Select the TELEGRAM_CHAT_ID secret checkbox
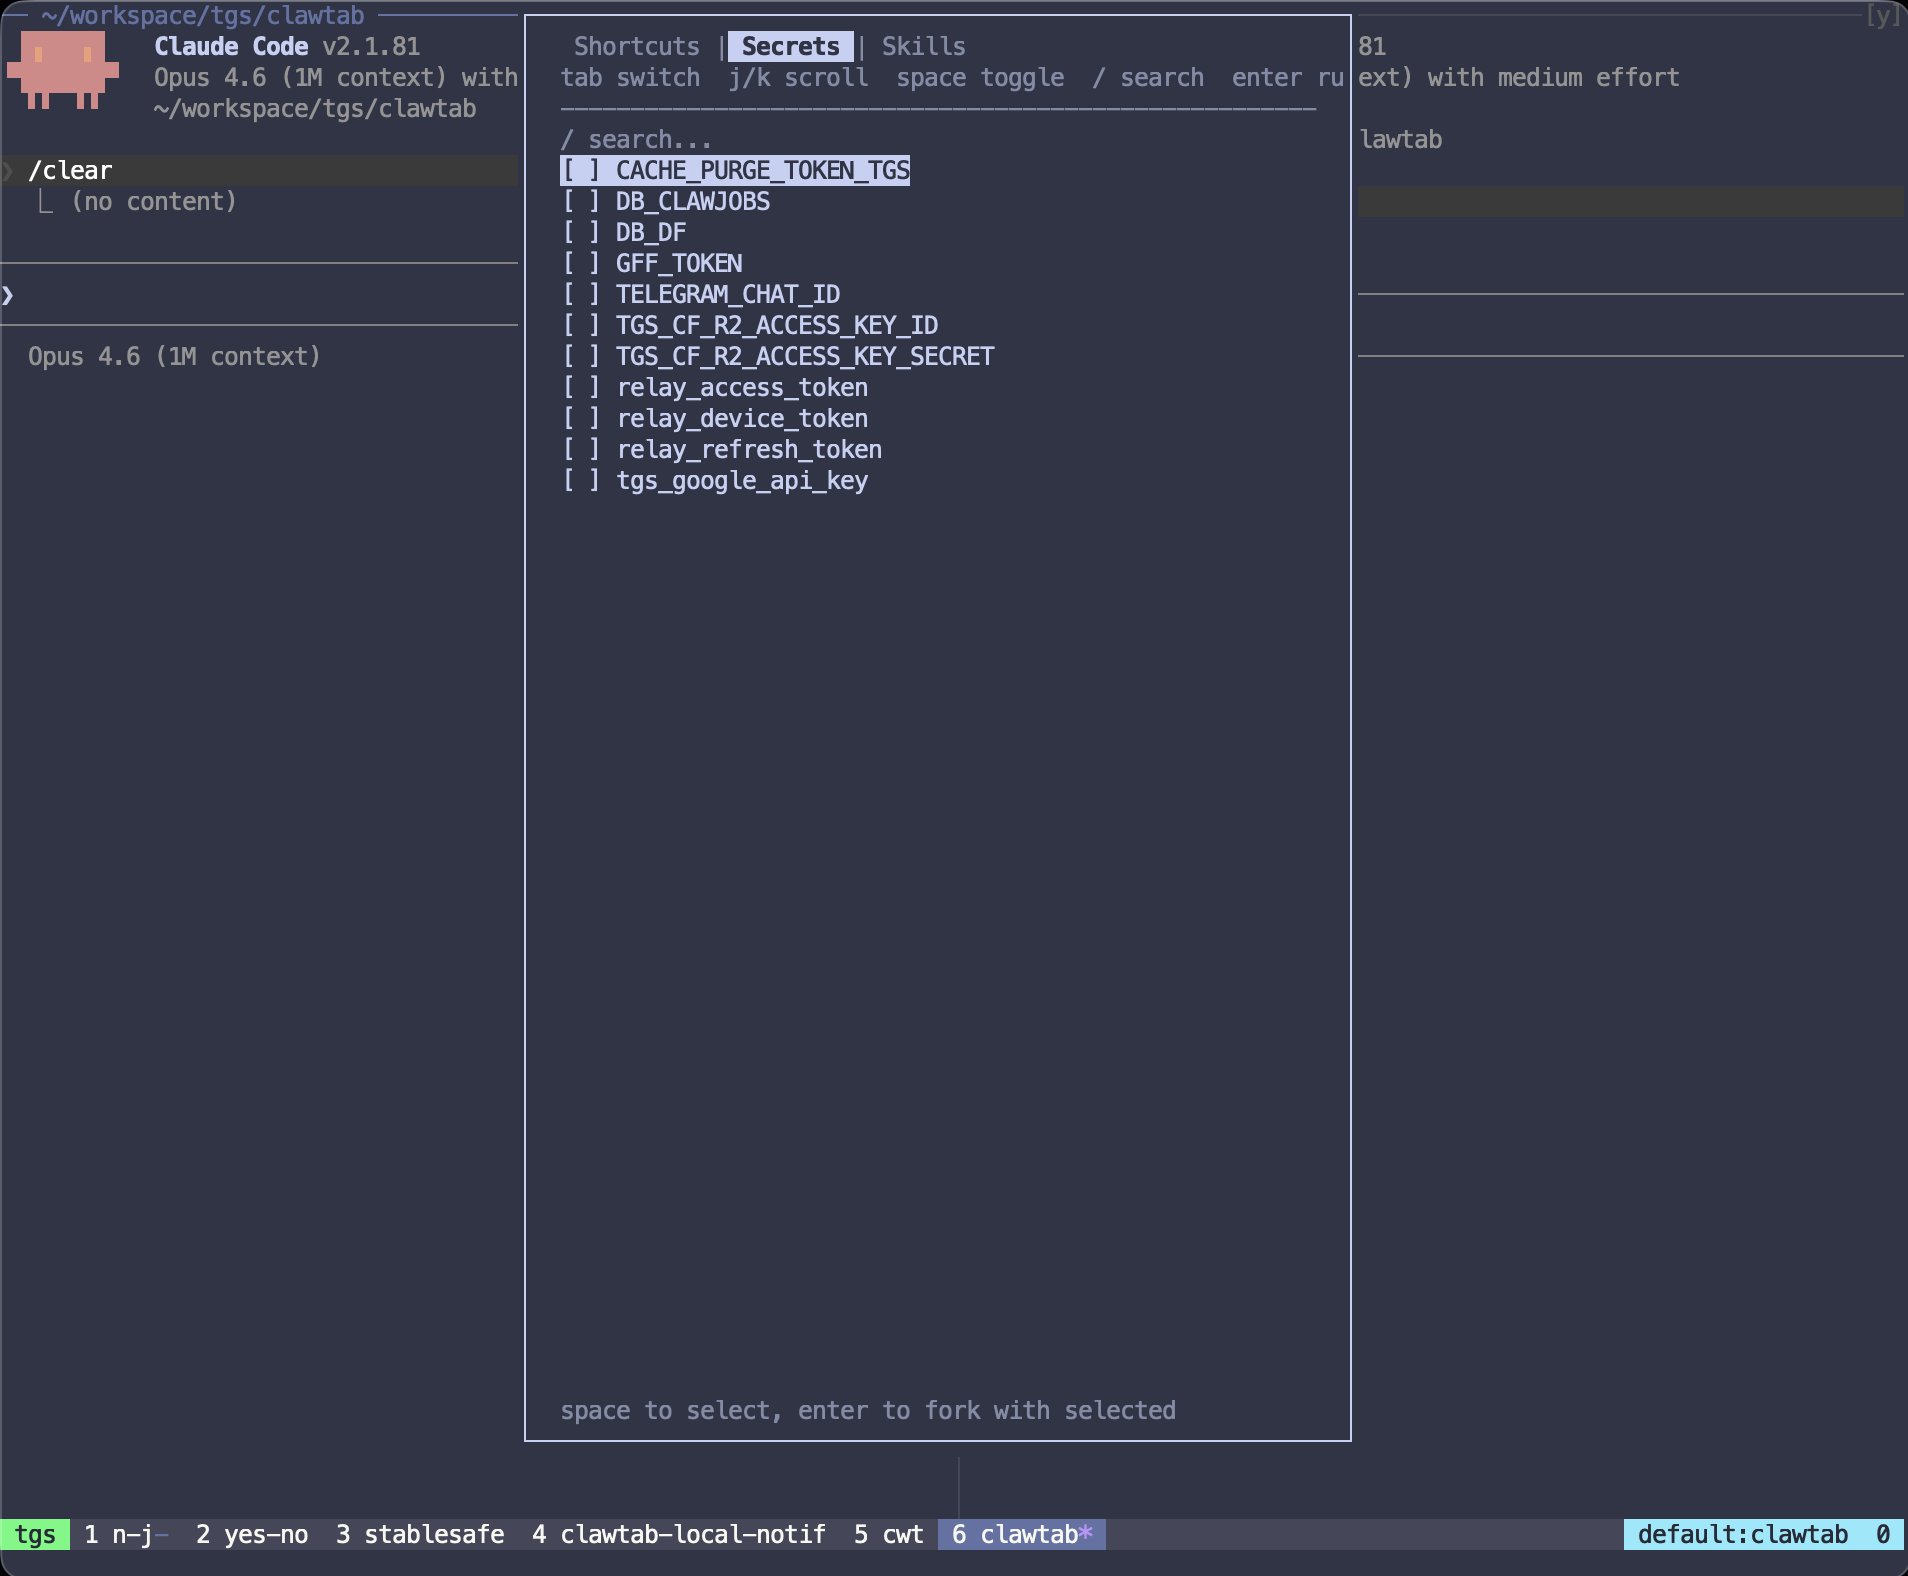The height and width of the screenshot is (1576, 1908). pos(581,295)
